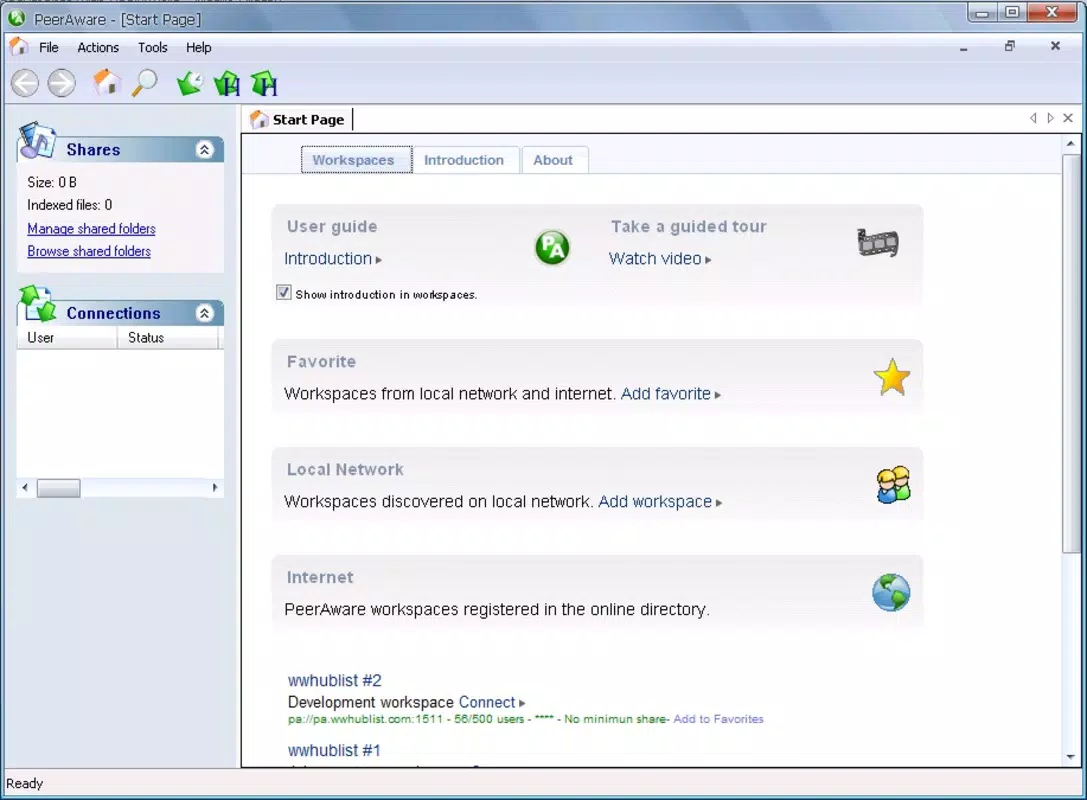Click the Start Page scrollbar up arrow

tap(1071, 144)
